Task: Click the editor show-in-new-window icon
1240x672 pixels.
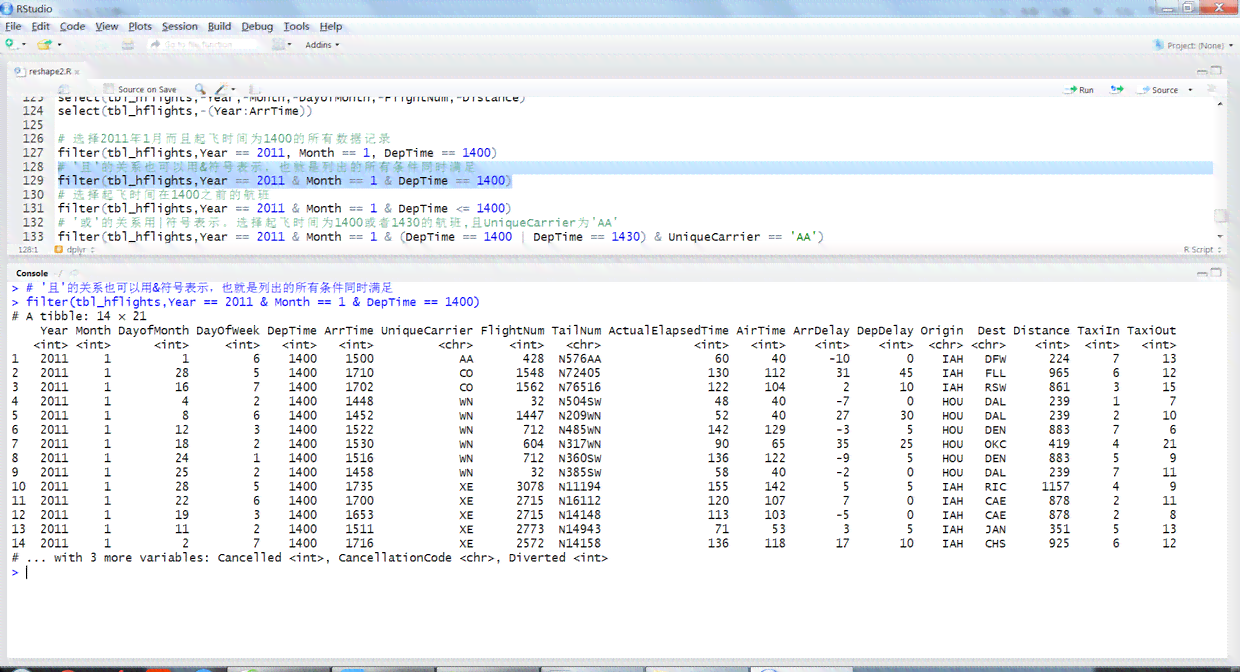Action: pos(64,89)
